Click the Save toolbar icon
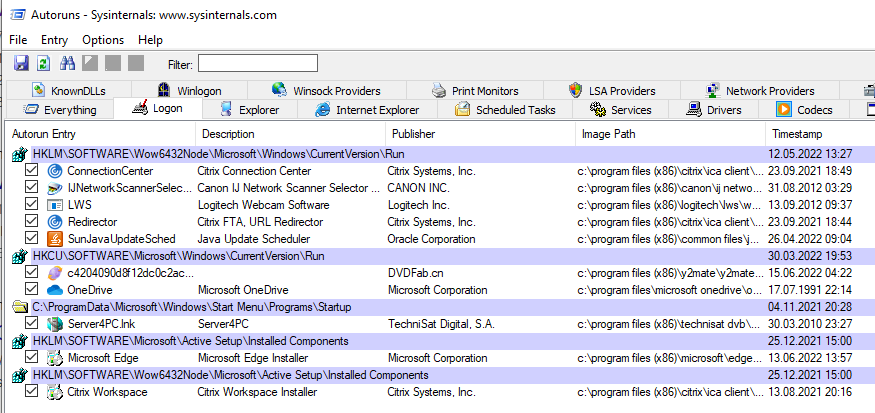The width and height of the screenshot is (875, 413). [x=21, y=63]
